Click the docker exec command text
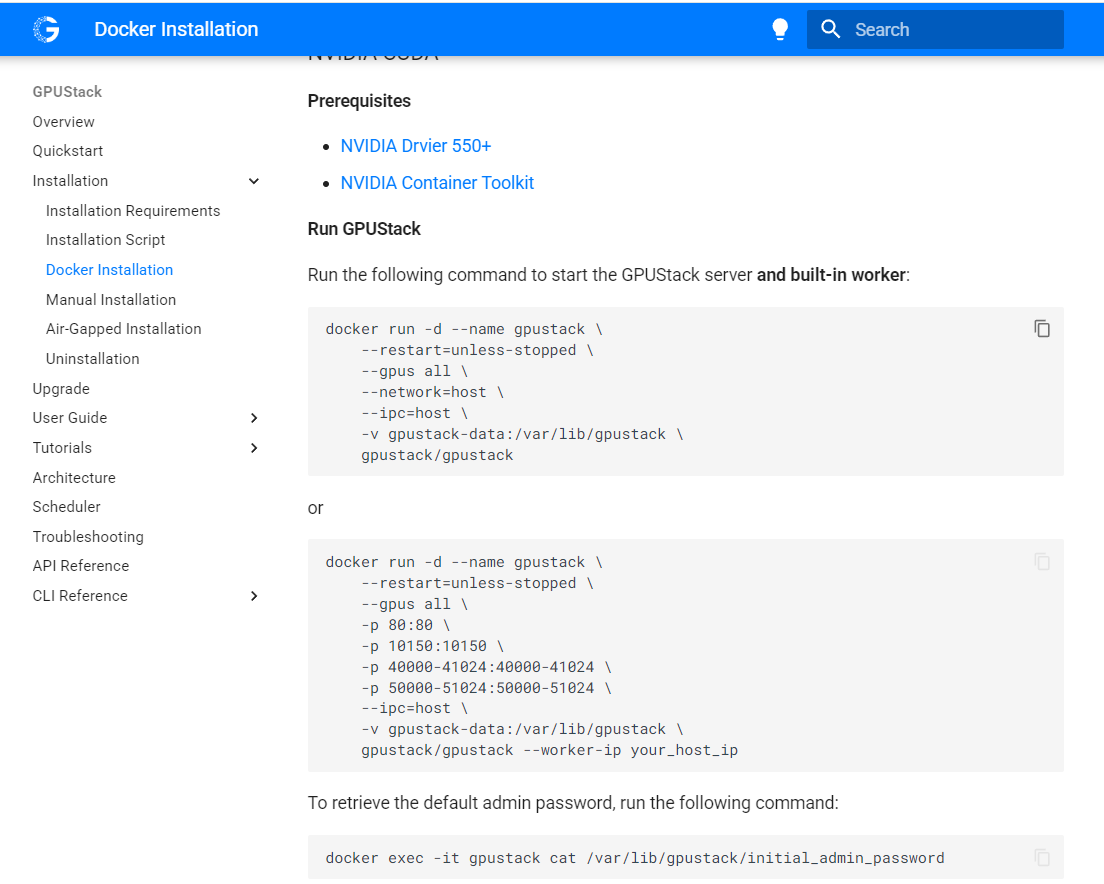The width and height of the screenshot is (1104, 884). click(x=635, y=858)
